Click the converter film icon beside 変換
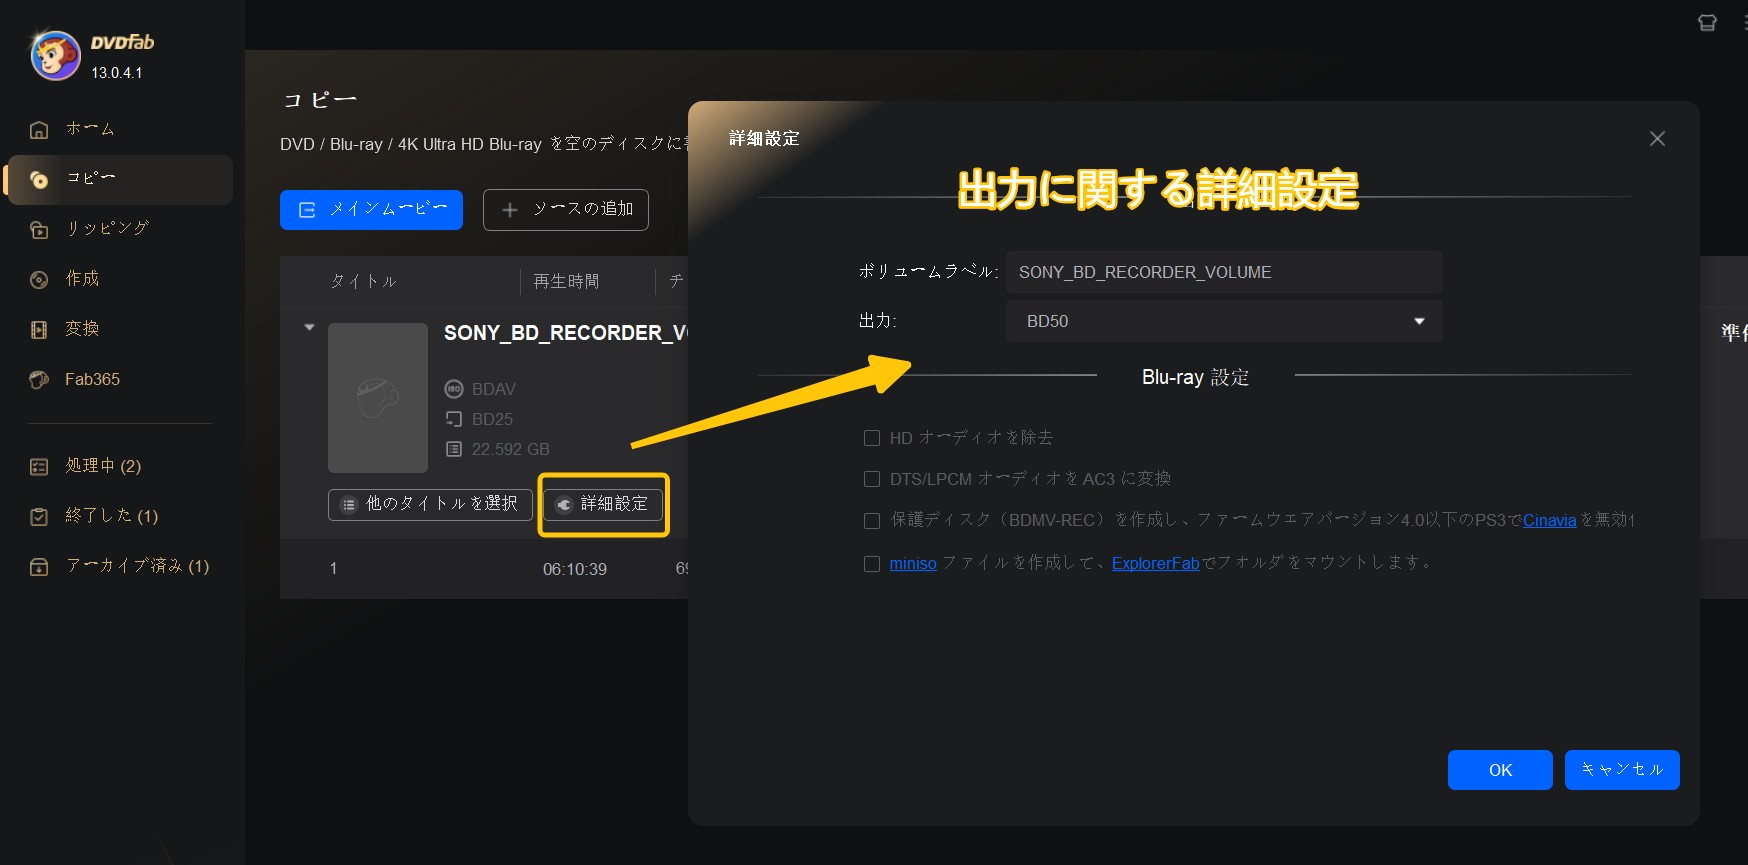The height and width of the screenshot is (865, 1748). click(x=39, y=330)
